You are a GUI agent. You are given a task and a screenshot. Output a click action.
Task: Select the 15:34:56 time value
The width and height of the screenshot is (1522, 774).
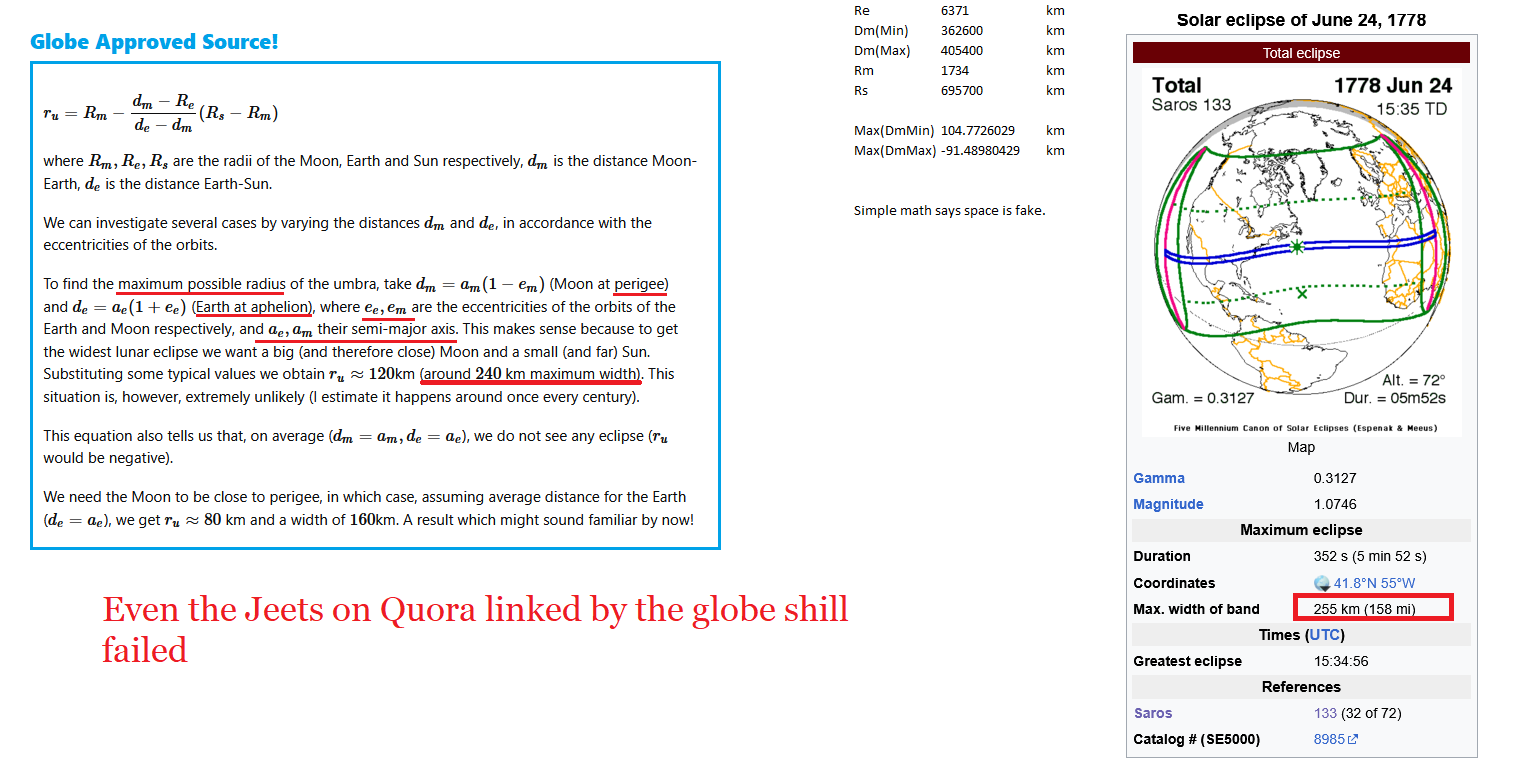pyautogui.click(x=1341, y=661)
